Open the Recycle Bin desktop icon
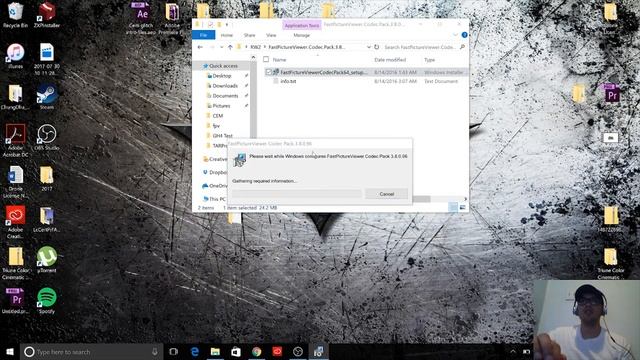The height and width of the screenshot is (360, 640). tap(15, 14)
